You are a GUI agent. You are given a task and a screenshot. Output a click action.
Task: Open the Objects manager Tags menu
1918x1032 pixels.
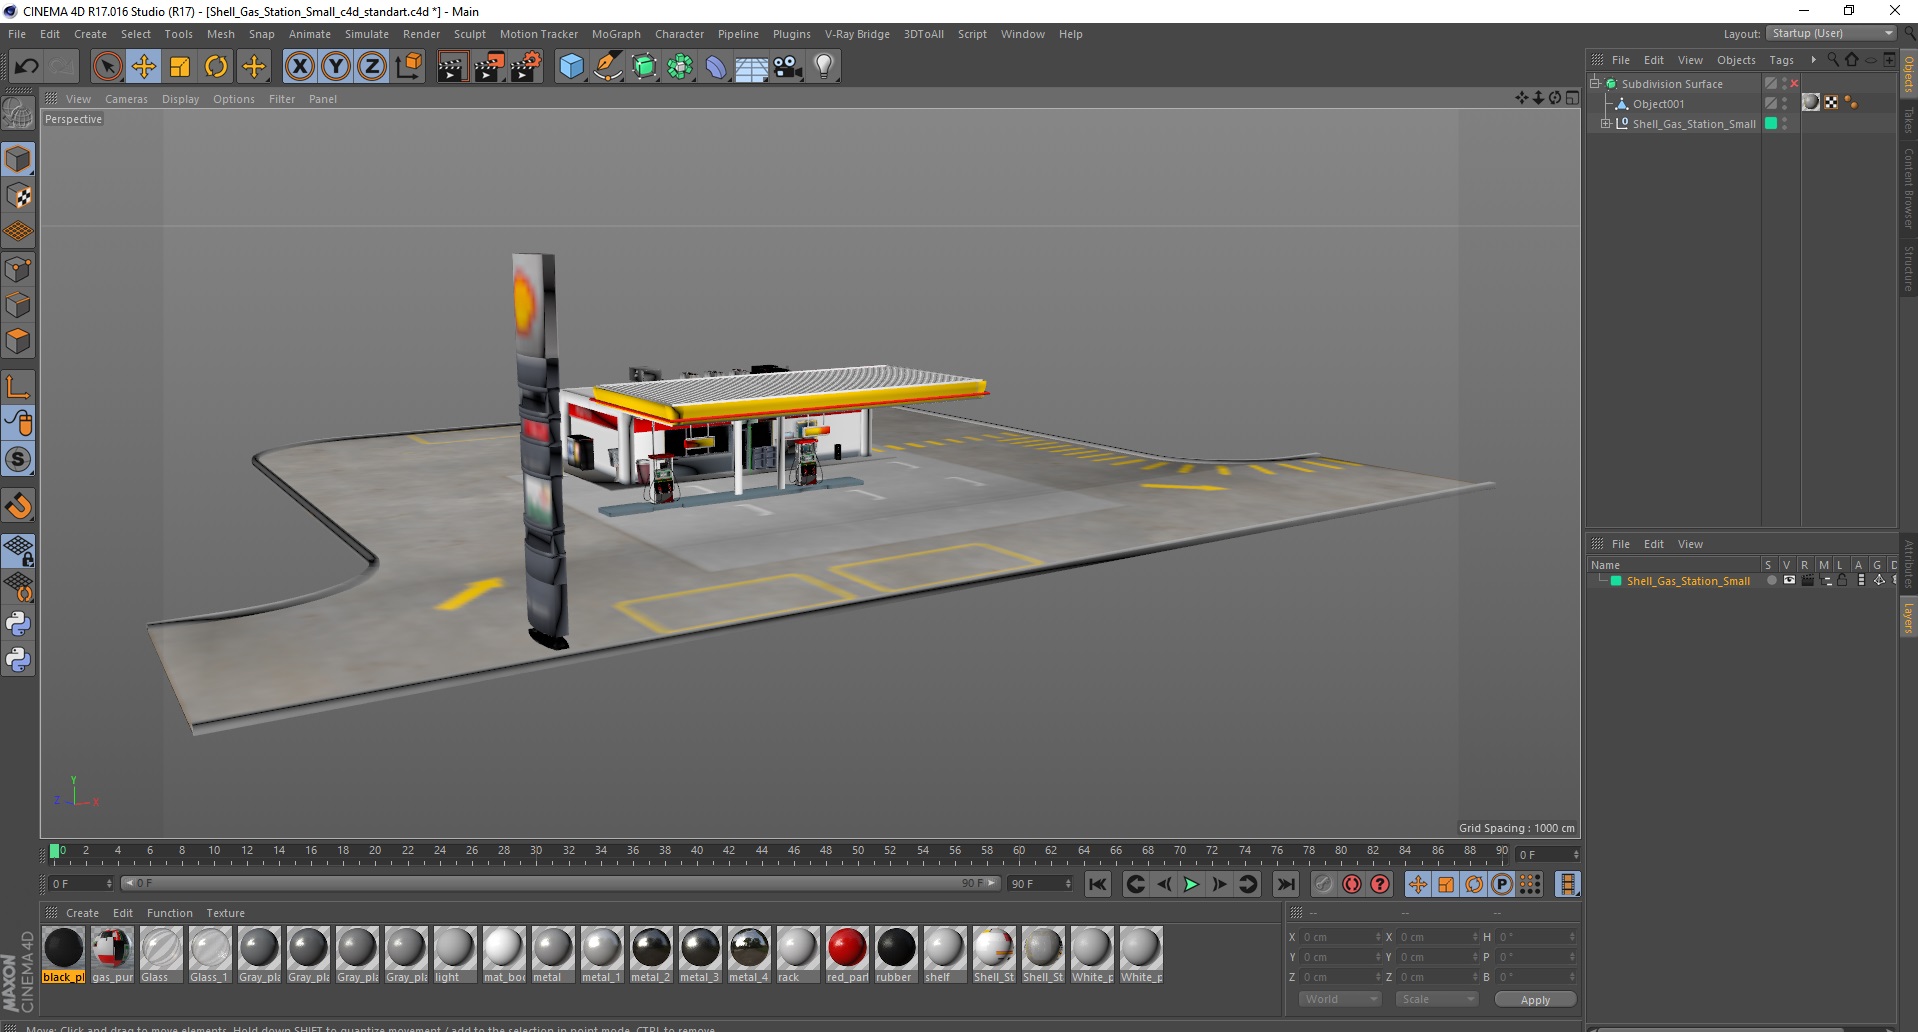(1781, 60)
